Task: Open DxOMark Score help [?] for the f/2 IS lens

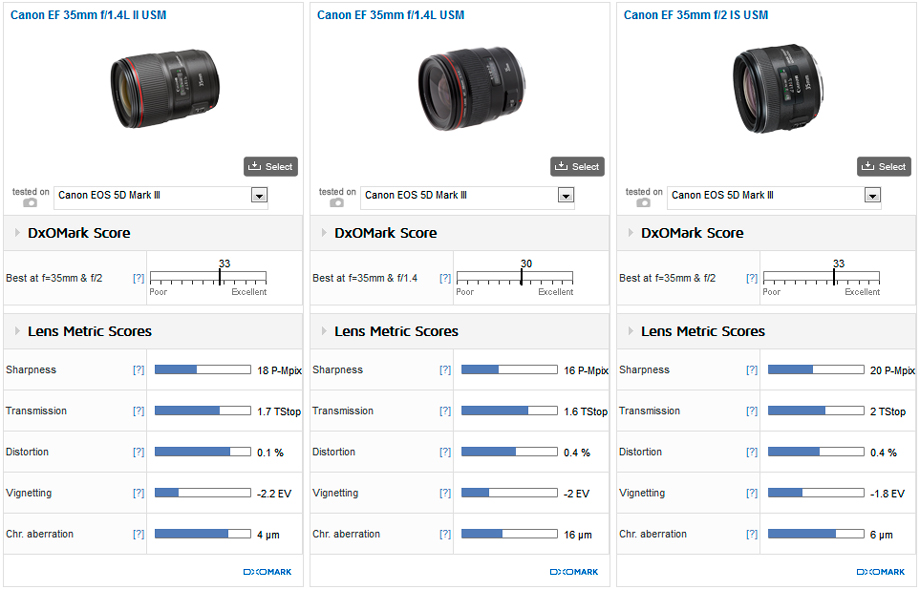Action: (x=752, y=278)
